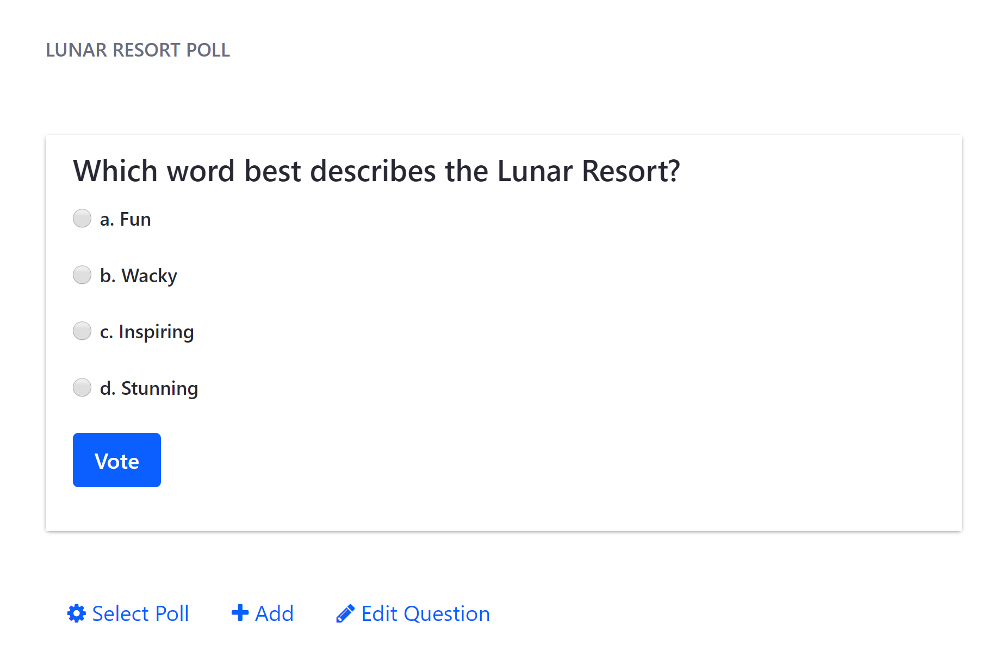Click the "Inspiring" answer label text
Viewport: 1000px width, 646px height.
(156, 333)
